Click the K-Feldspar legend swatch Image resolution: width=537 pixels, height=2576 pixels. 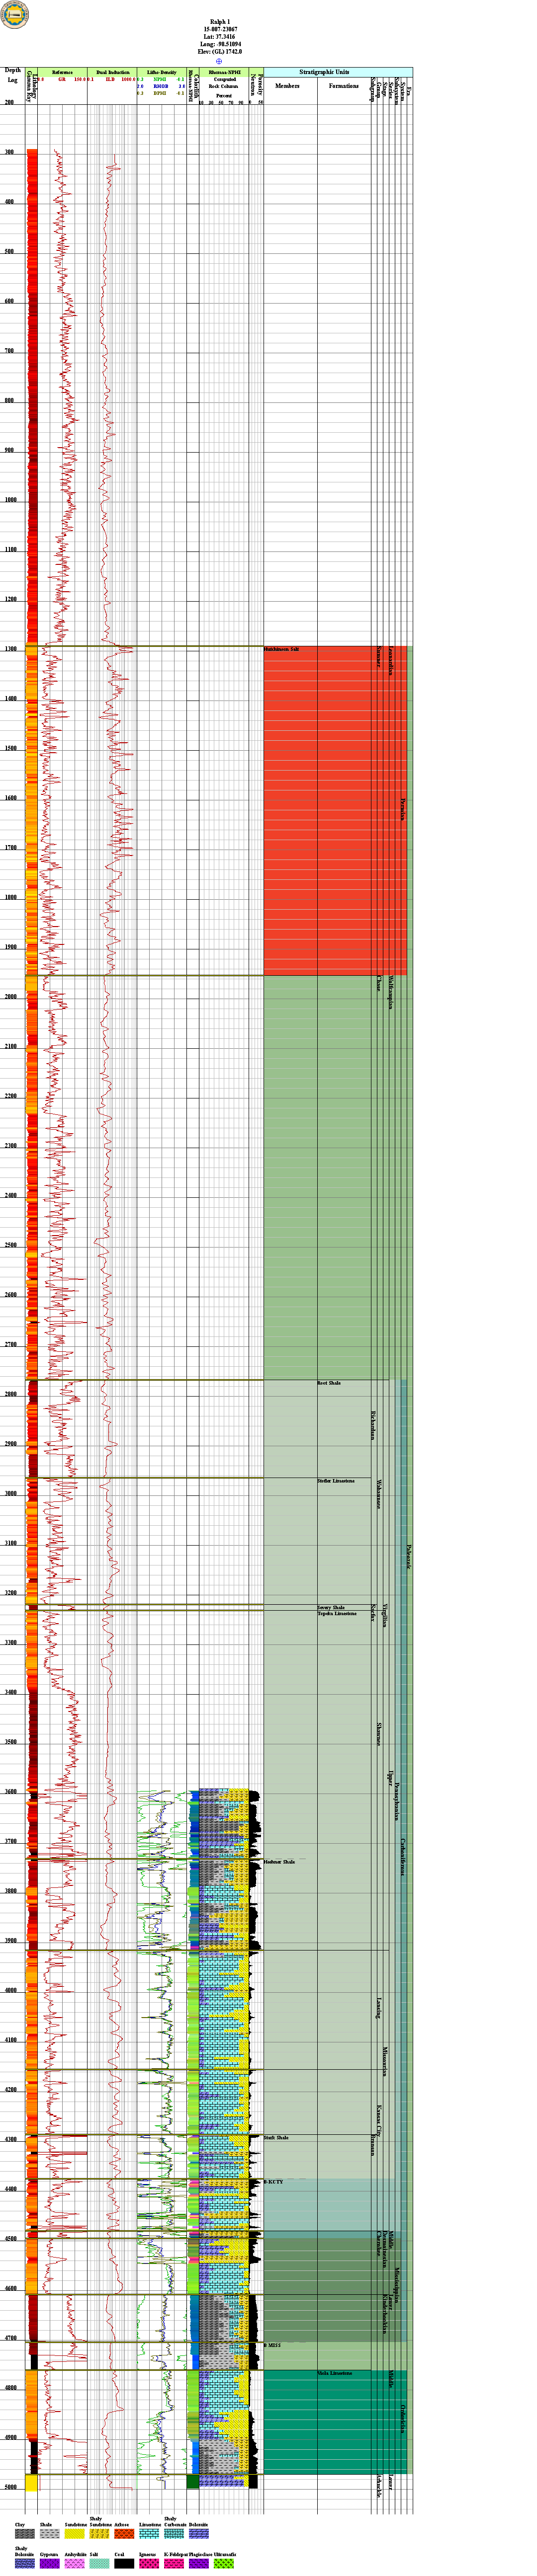tap(174, 2563)
